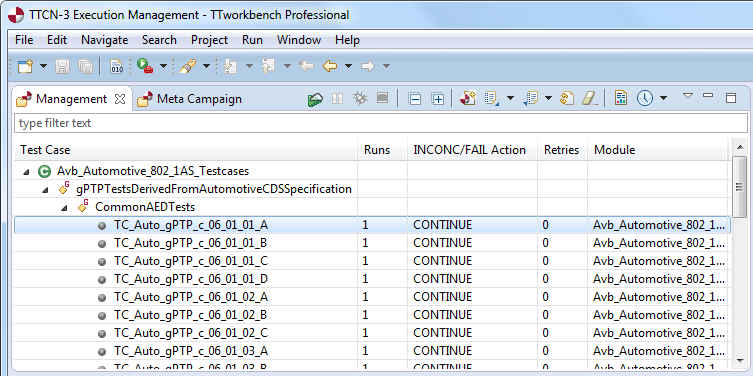
Task: Click the flashlight Search icon
Action: [x=188, y=66]
